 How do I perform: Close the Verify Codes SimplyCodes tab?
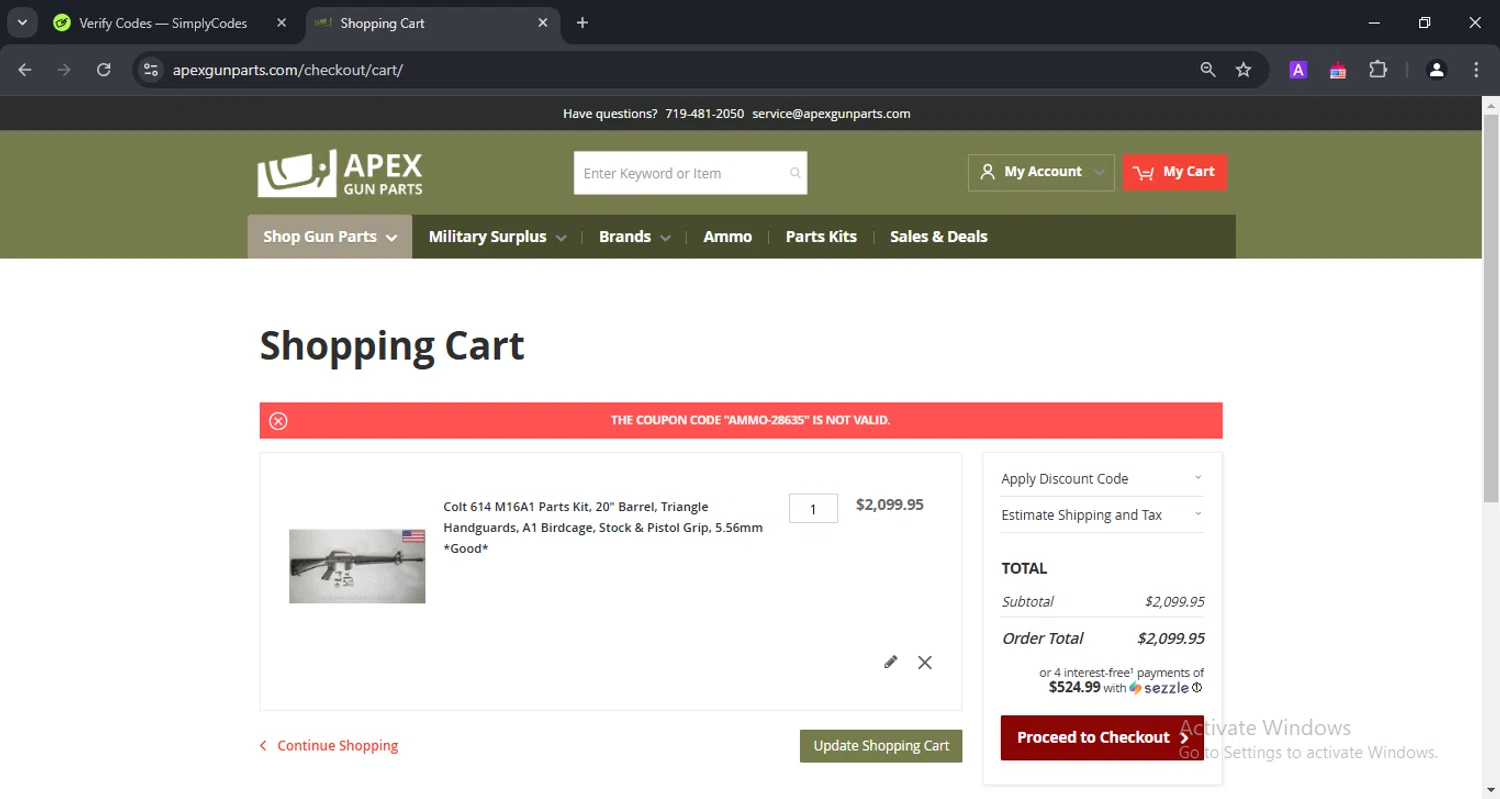pos(281,23)
